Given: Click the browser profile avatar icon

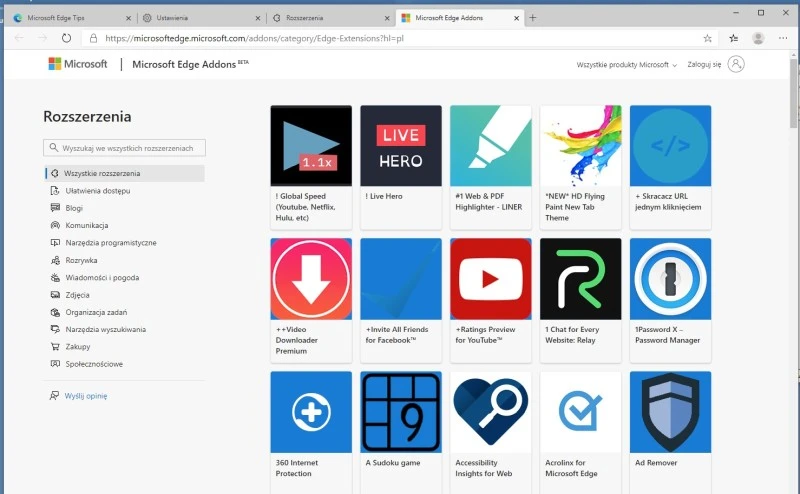Looking at the screenshot, I should point(758,38).
